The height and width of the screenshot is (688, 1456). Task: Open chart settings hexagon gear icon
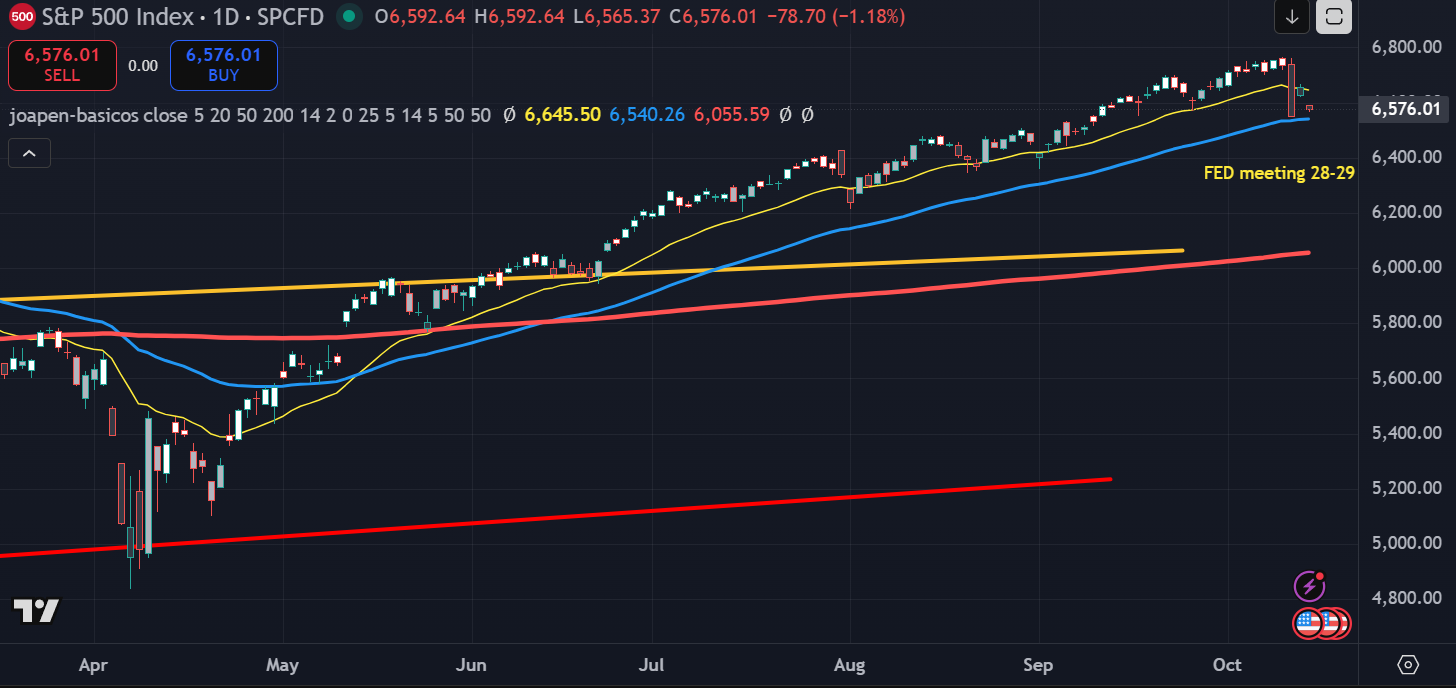pyautogui.click(x=1408, y=665)
